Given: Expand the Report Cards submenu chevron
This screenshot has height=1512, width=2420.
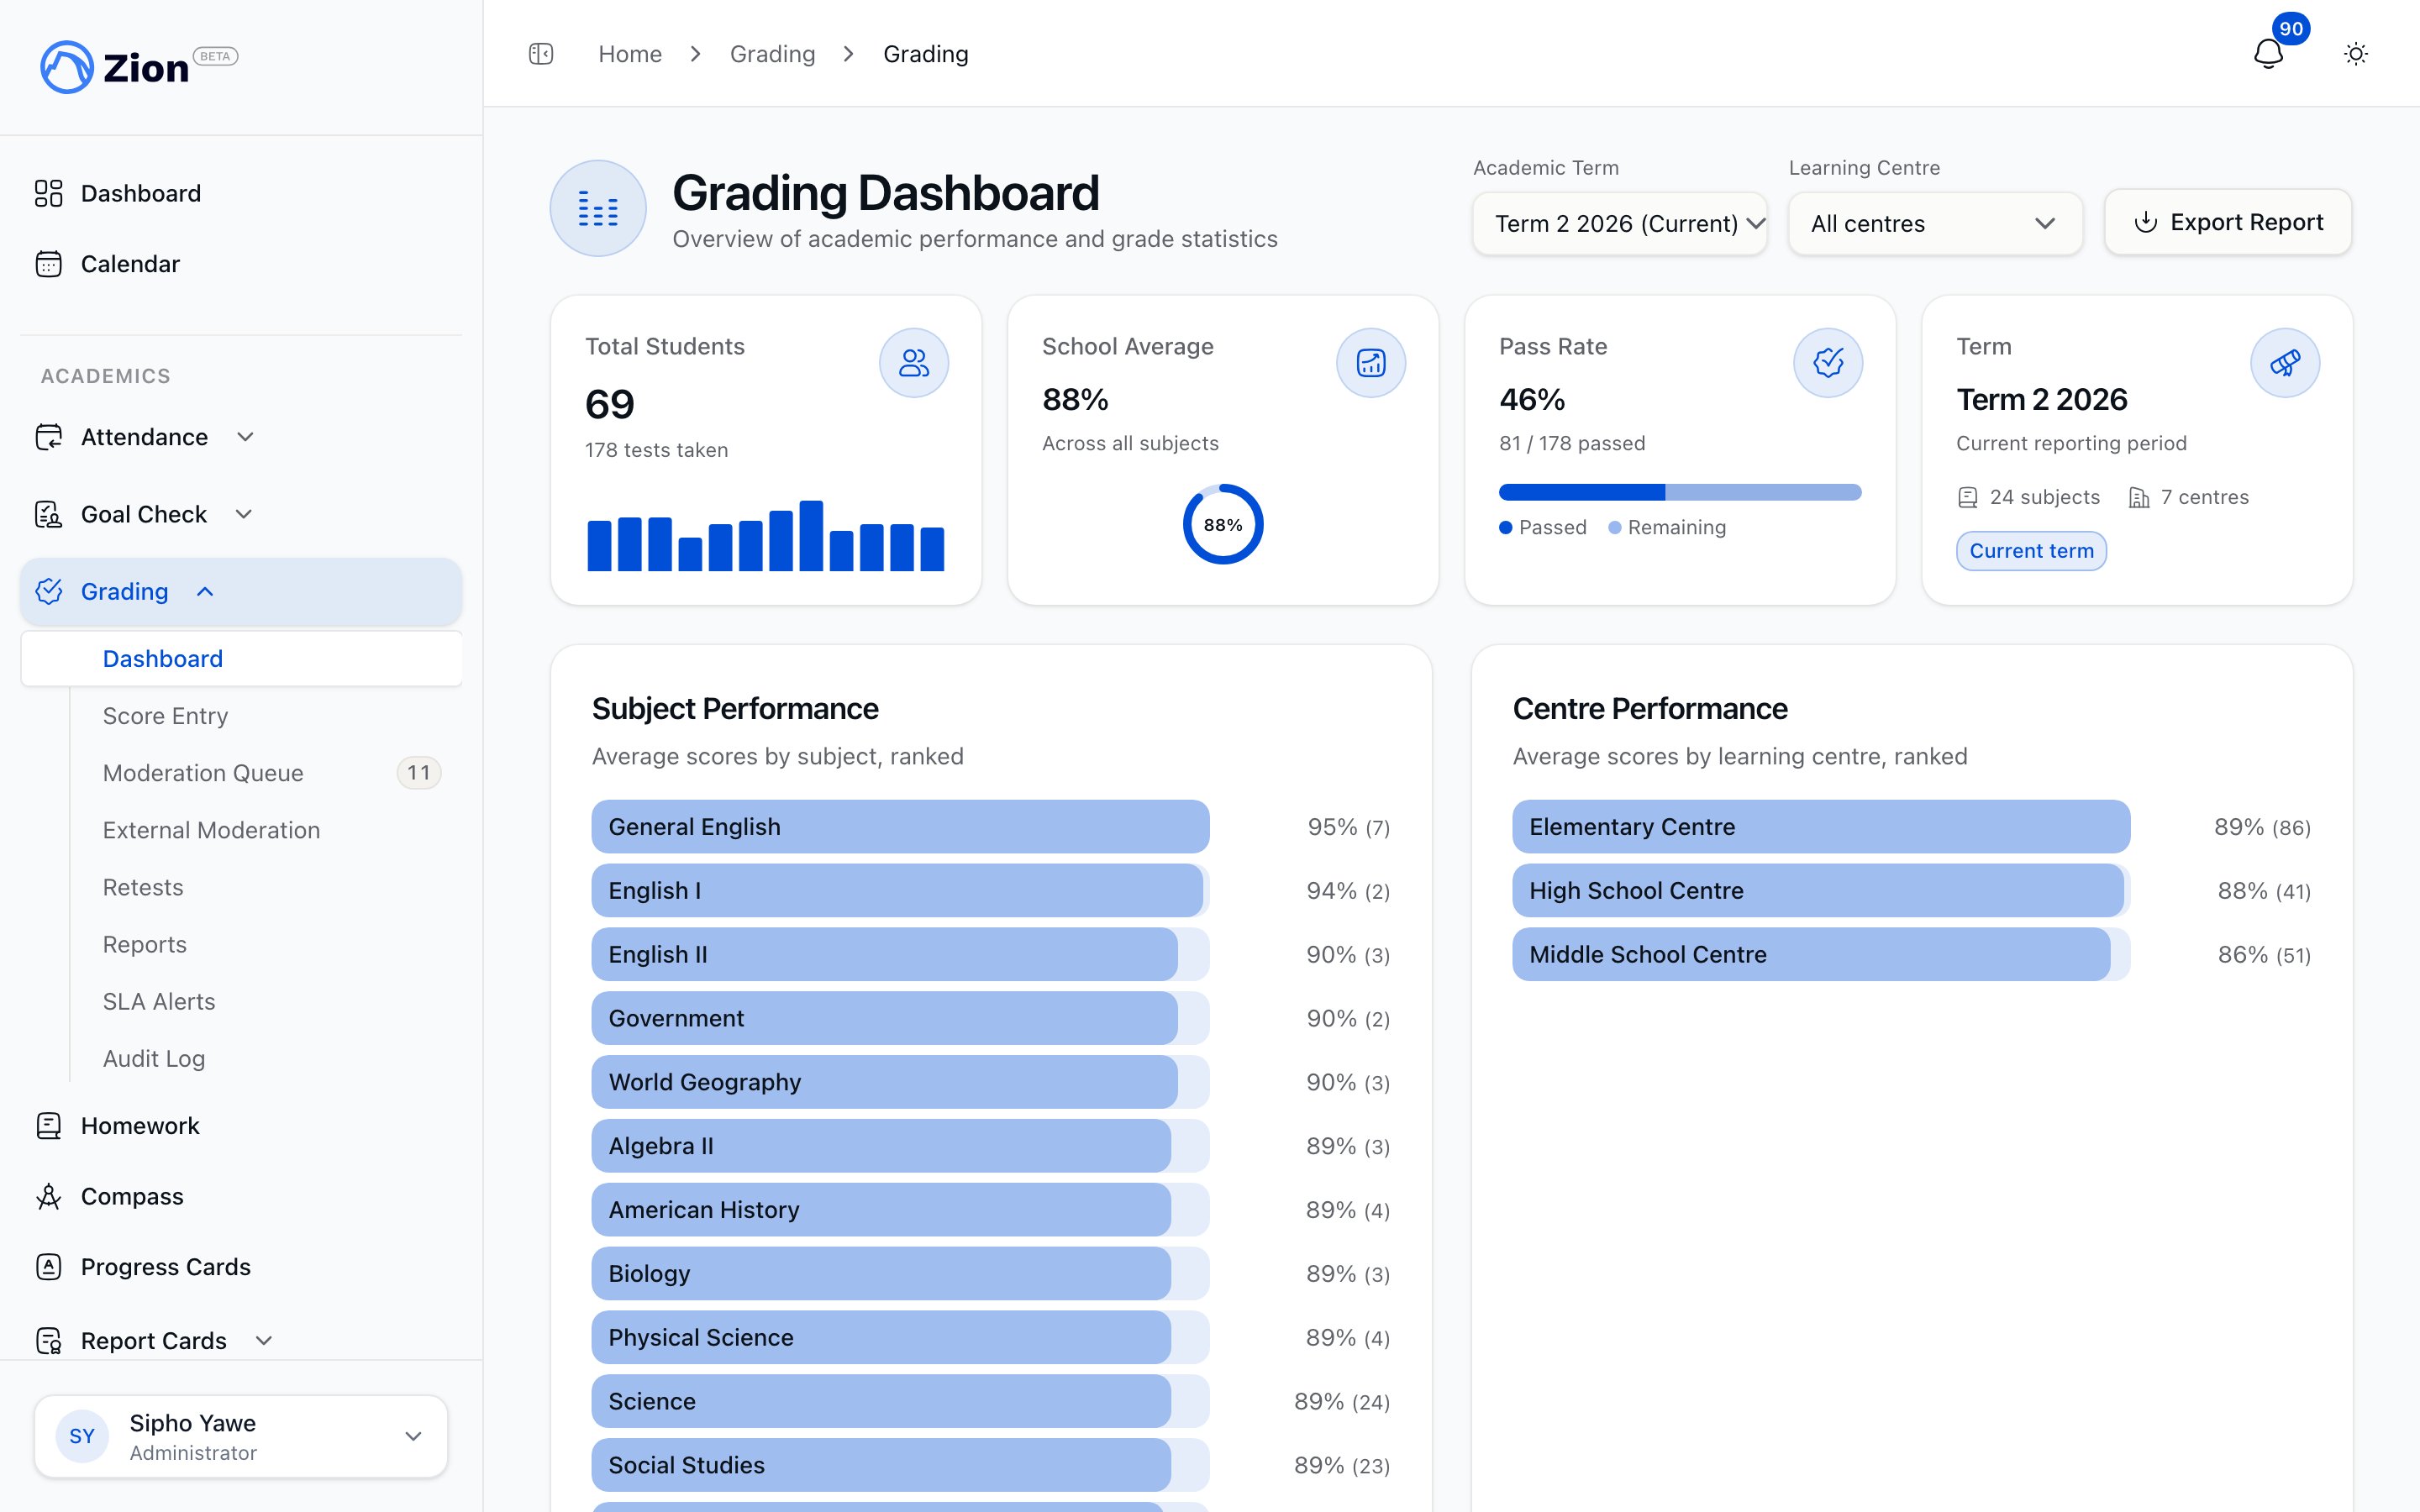Looking at the screenshot, I should [264, 1340].
